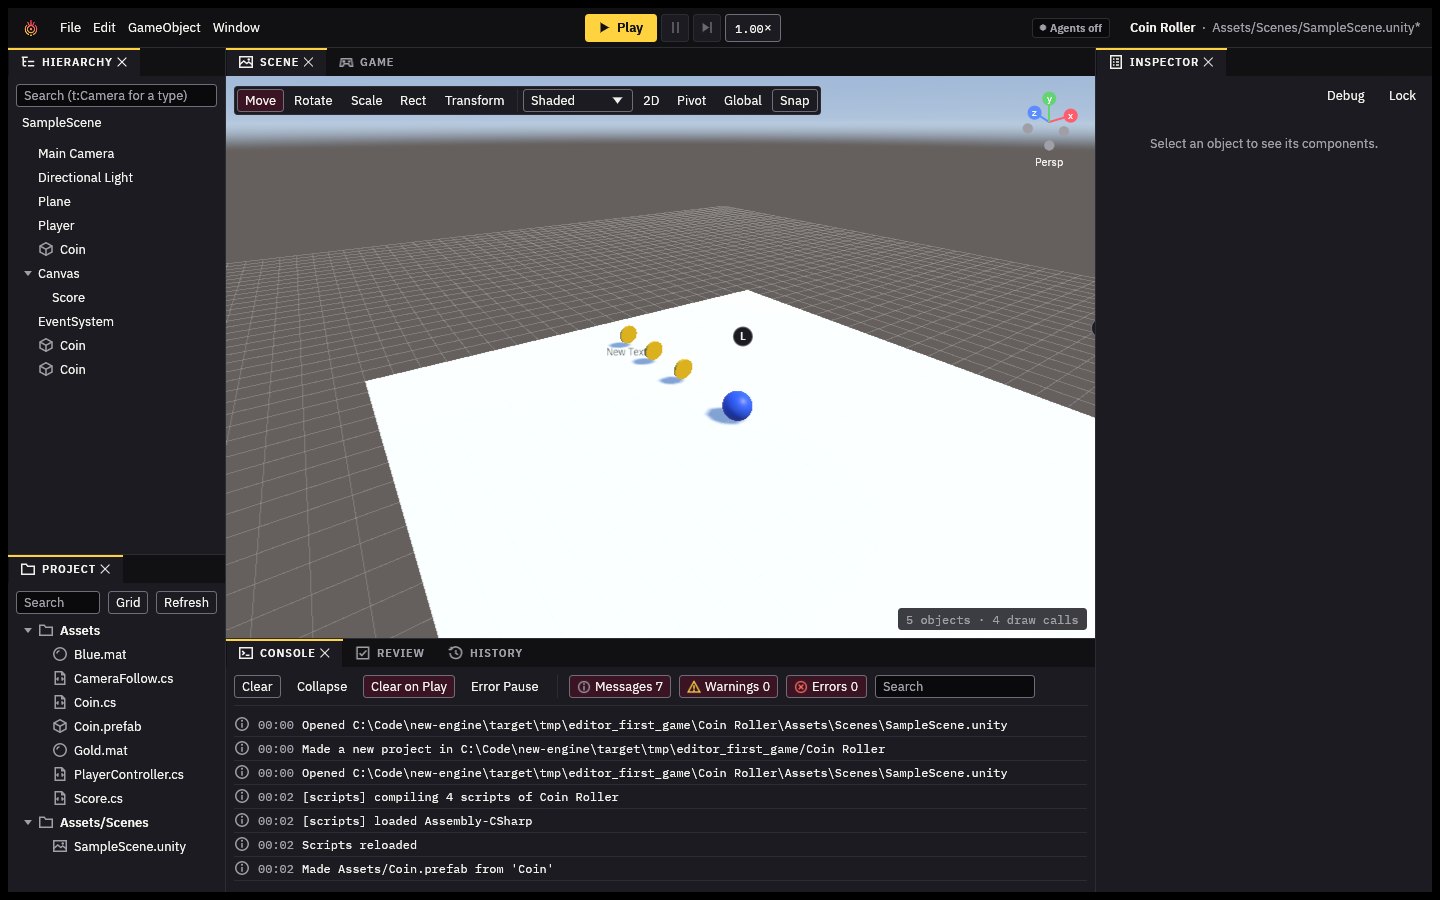Click the Refresh button in Project panel
Viewport: 1440px width, 900px height.
pos(186,603)
